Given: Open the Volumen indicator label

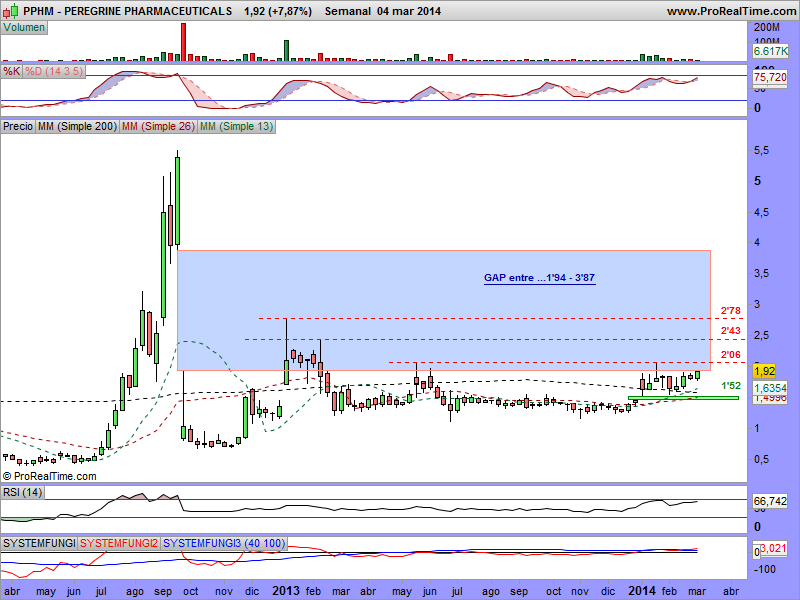Looking at the screenshot, I should (24, 28).
